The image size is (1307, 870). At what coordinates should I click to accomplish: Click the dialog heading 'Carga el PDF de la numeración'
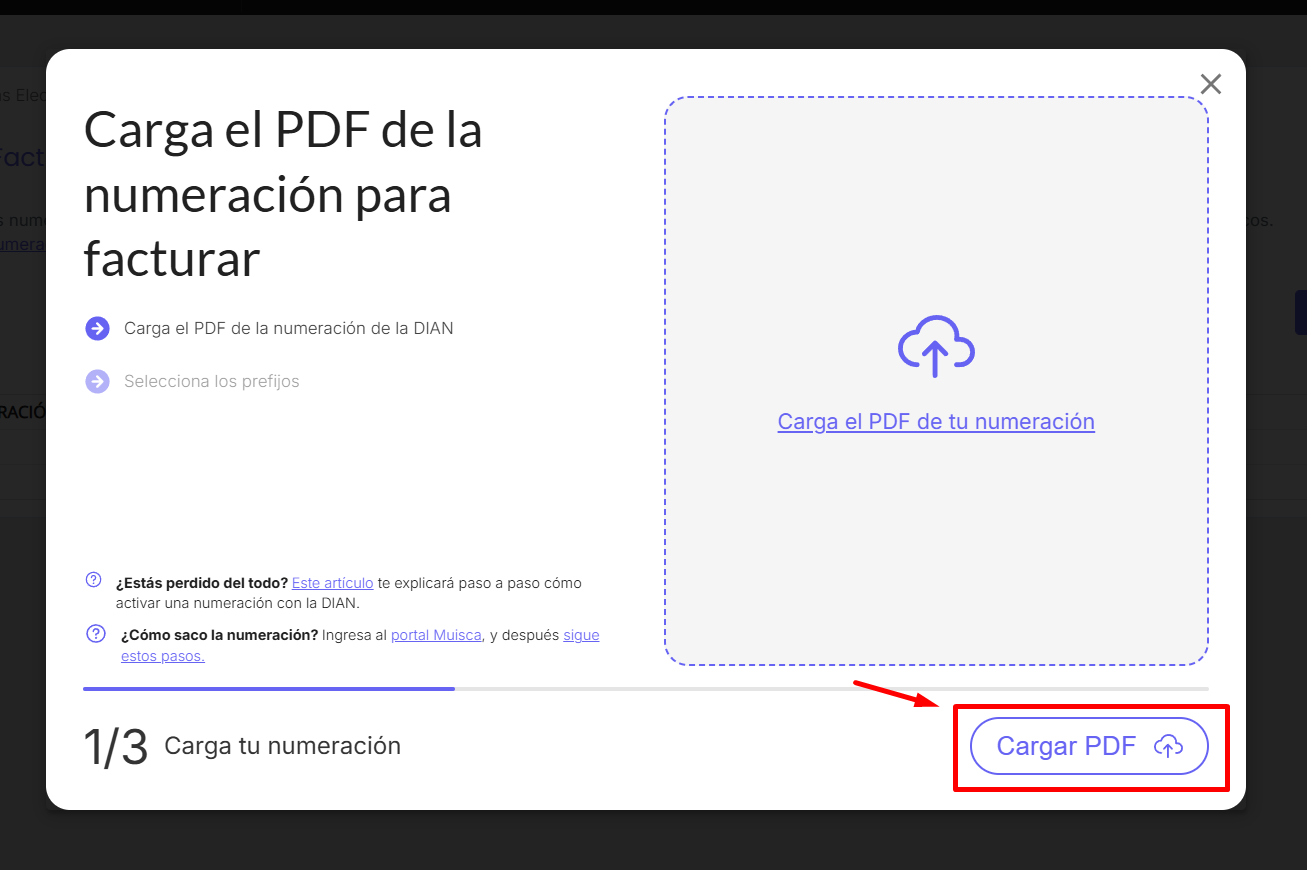283,194
